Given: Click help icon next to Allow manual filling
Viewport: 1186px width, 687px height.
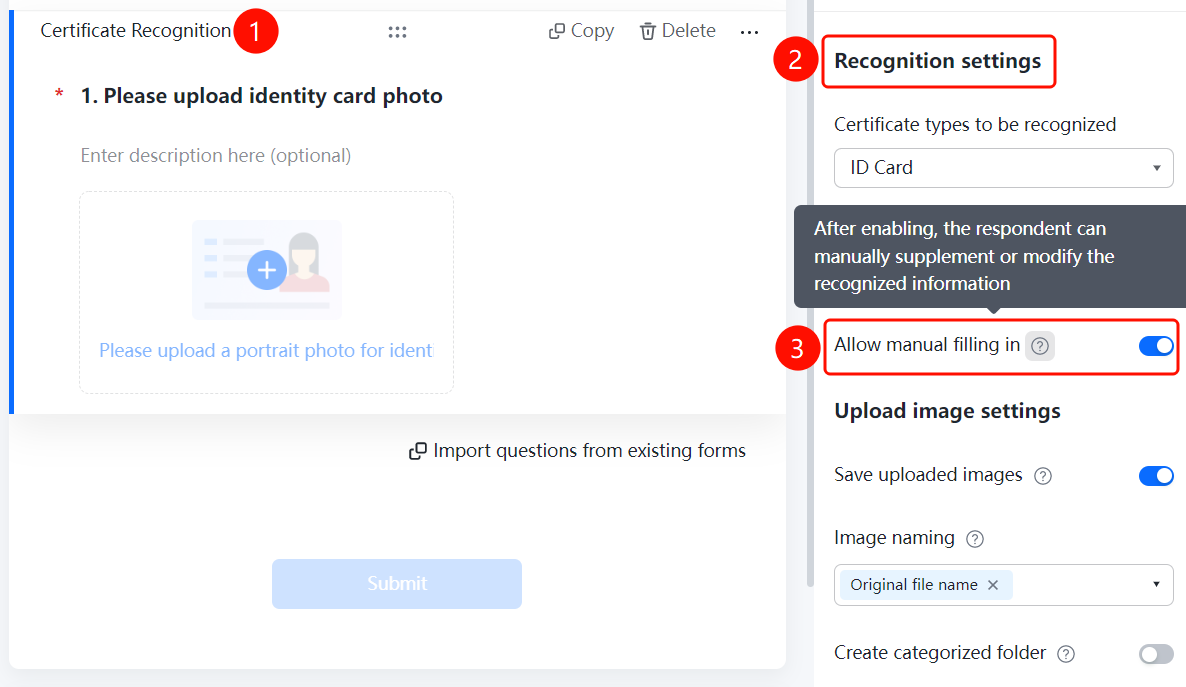Looking at the screenshot, I should point(1040,346).
